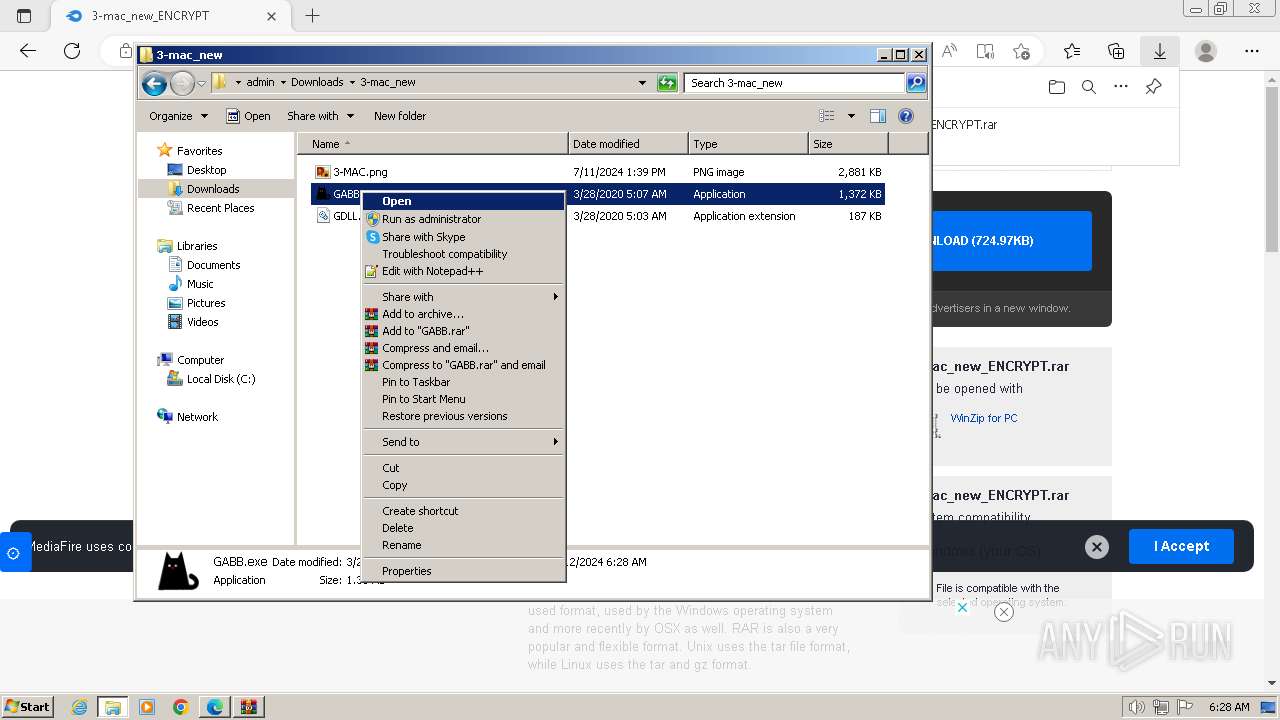Screen dimensions: 1280x720
Task: Select Create shortcut
Action: tap(464, 511)
